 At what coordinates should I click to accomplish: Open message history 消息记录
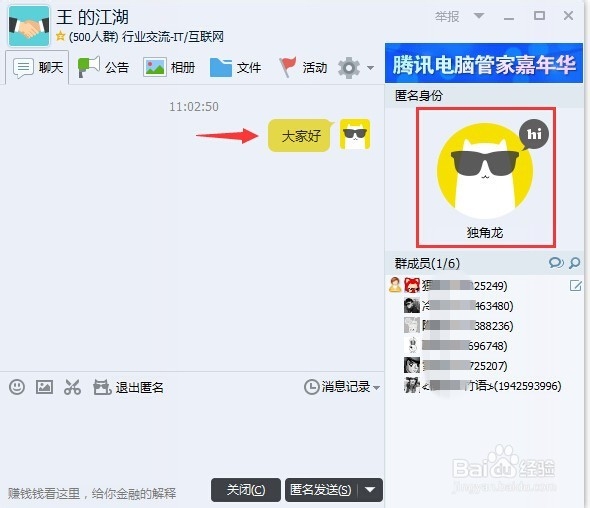click(x=338, y=387)
